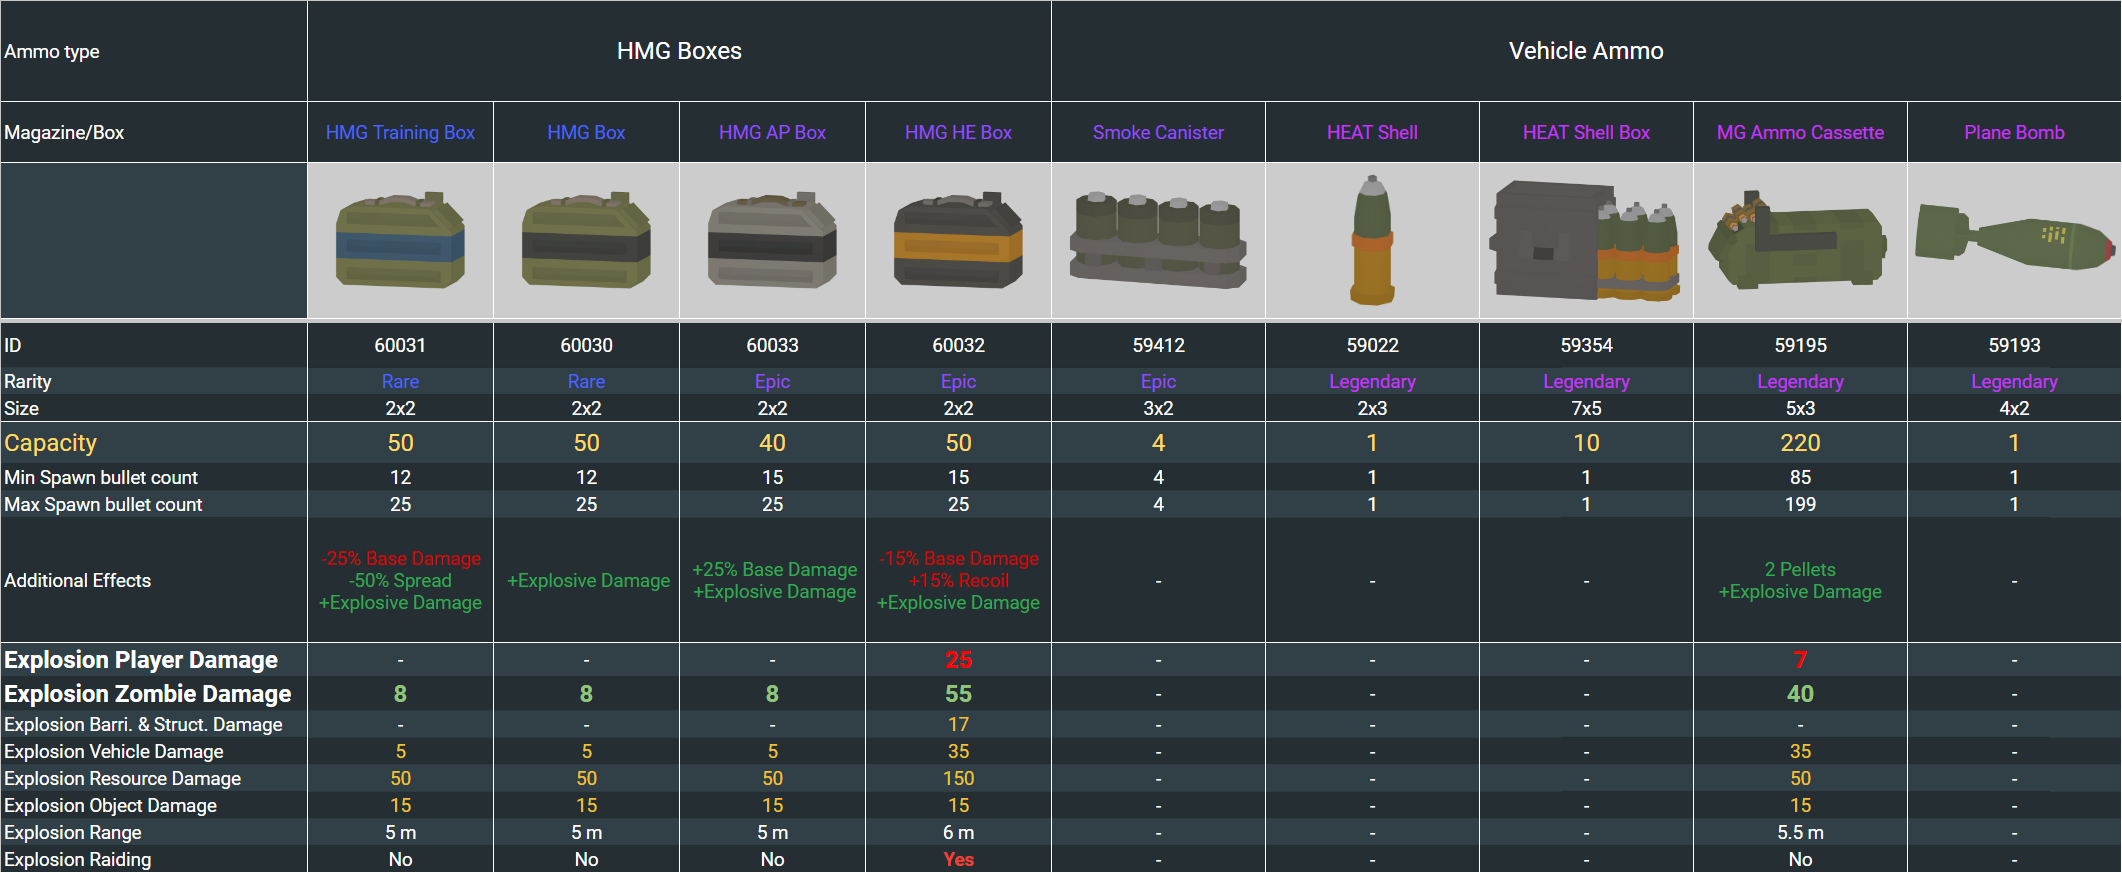Follow the HMG AP Box link

coord(772,133)
